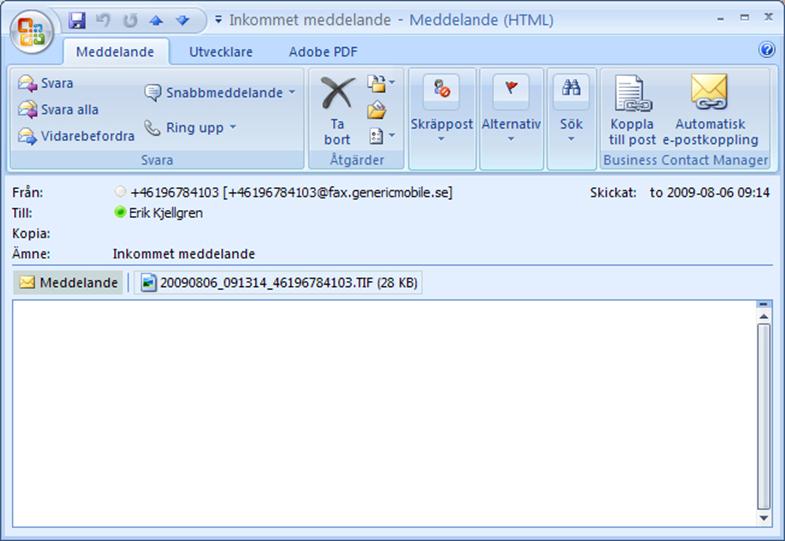Expand the Sök dropdown arrow

(x=571, y=139)
